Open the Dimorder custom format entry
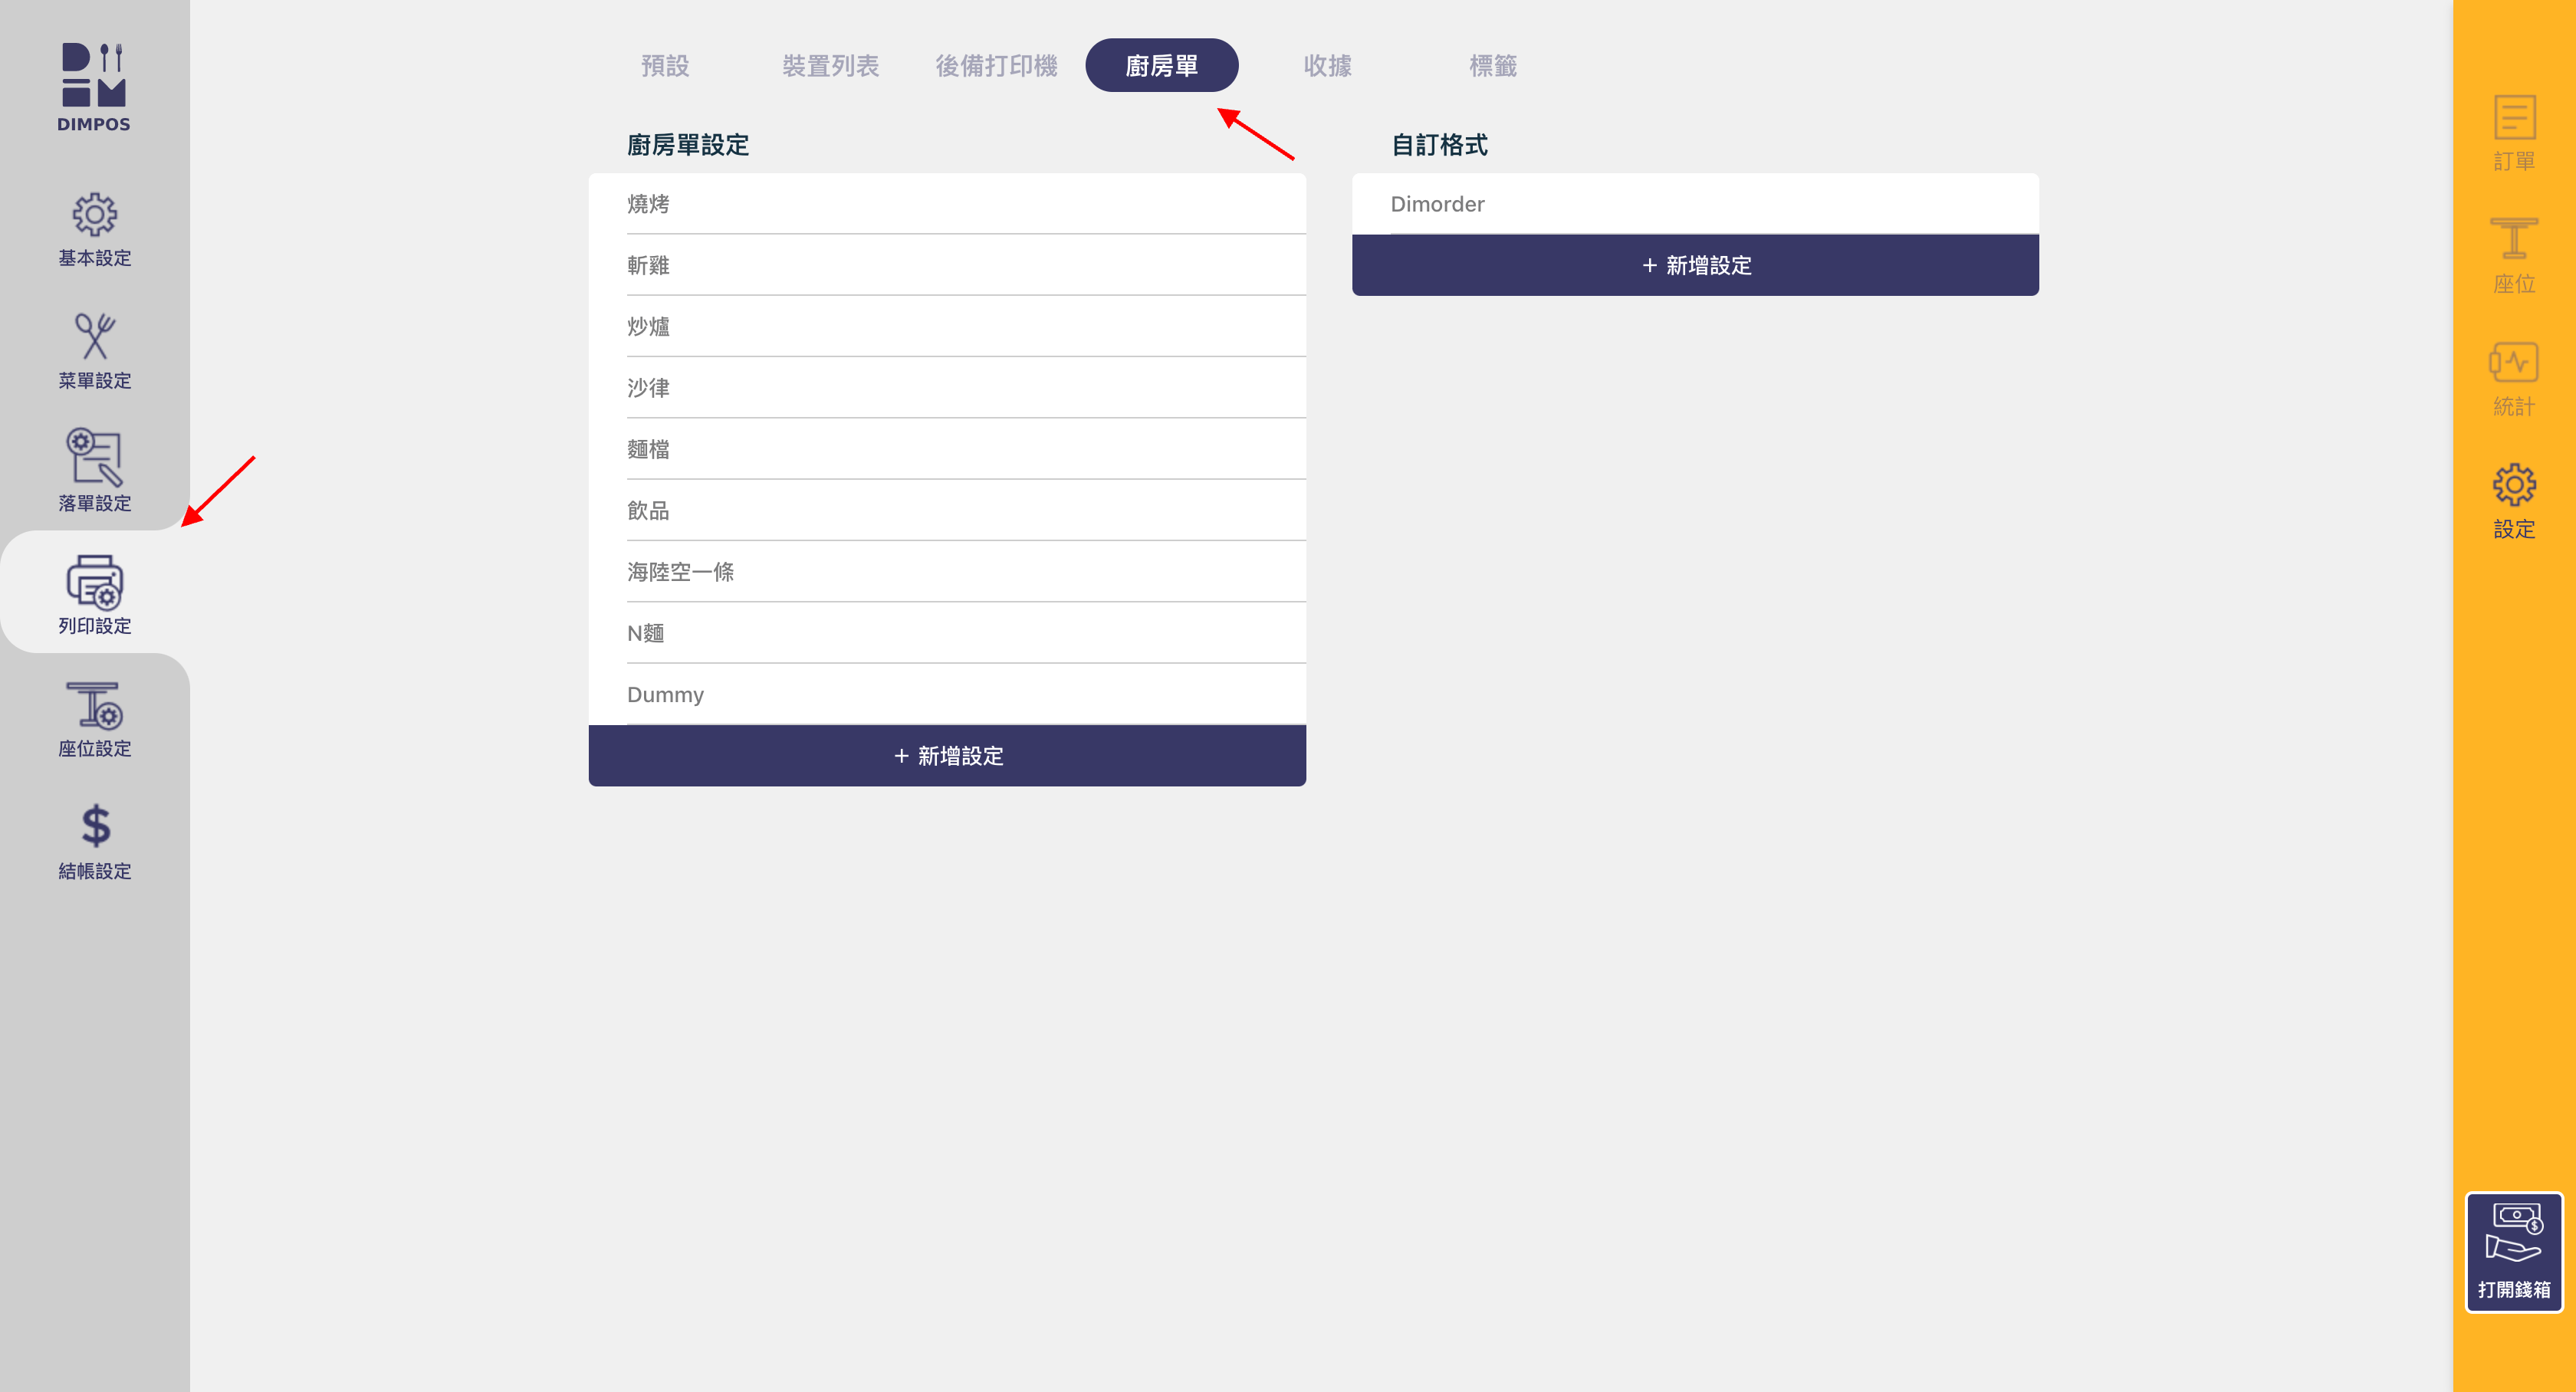 point(1695,204)
